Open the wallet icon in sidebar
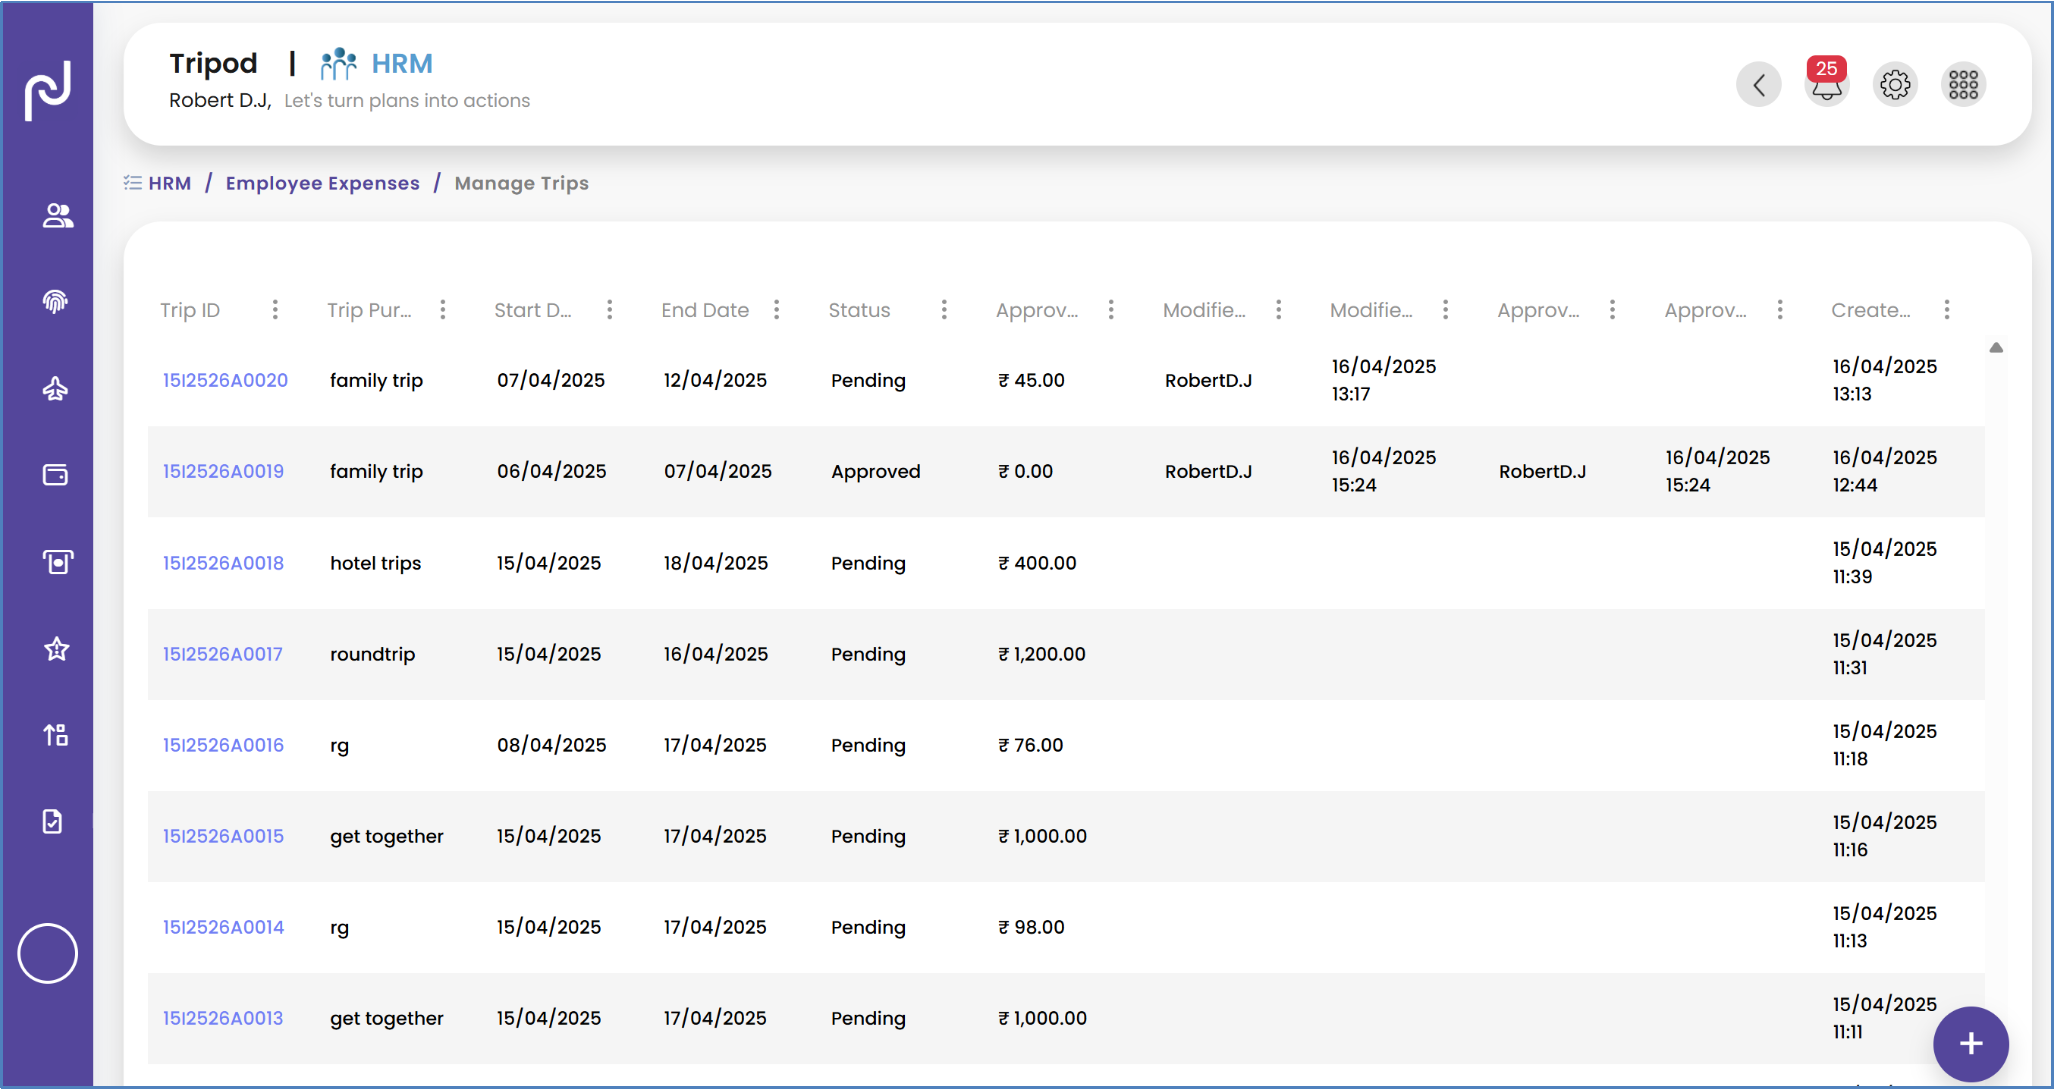This screenshot has height=1090, width=2056. click(x=55, y=475)
